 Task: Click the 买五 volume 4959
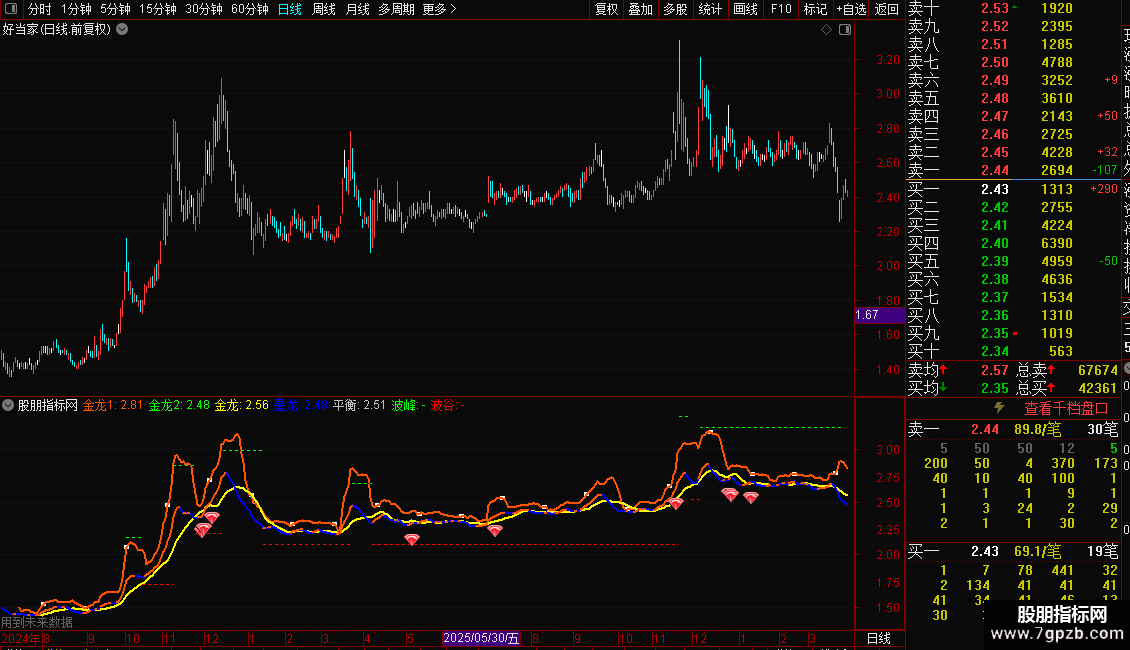point(1057,261)
